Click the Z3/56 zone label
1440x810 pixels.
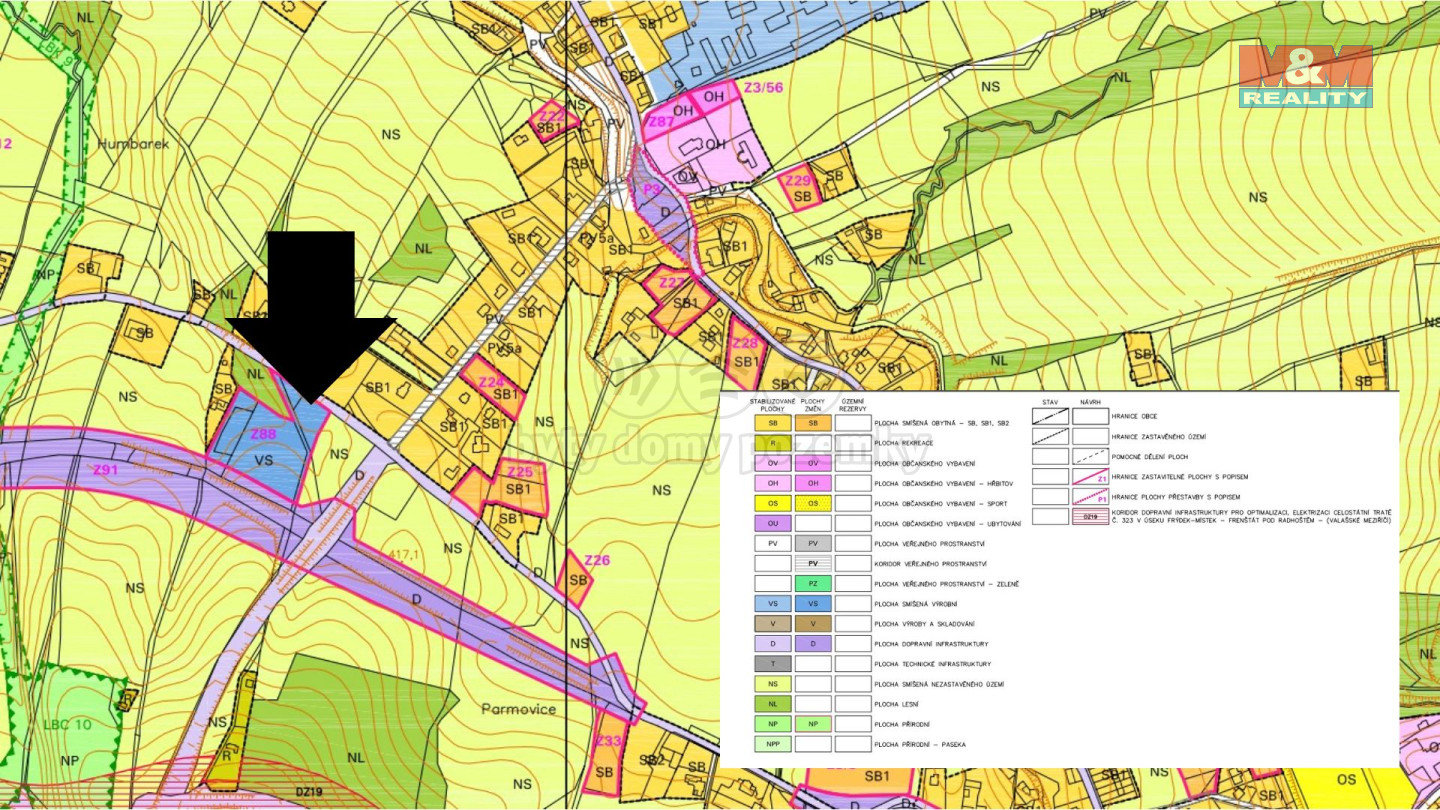(x=763, y=88)
